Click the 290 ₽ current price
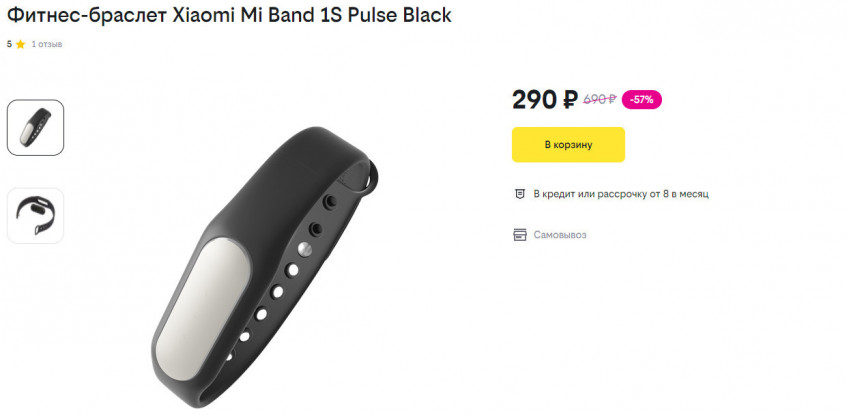The height and width of the screenshot is (415, 847). 544,99
